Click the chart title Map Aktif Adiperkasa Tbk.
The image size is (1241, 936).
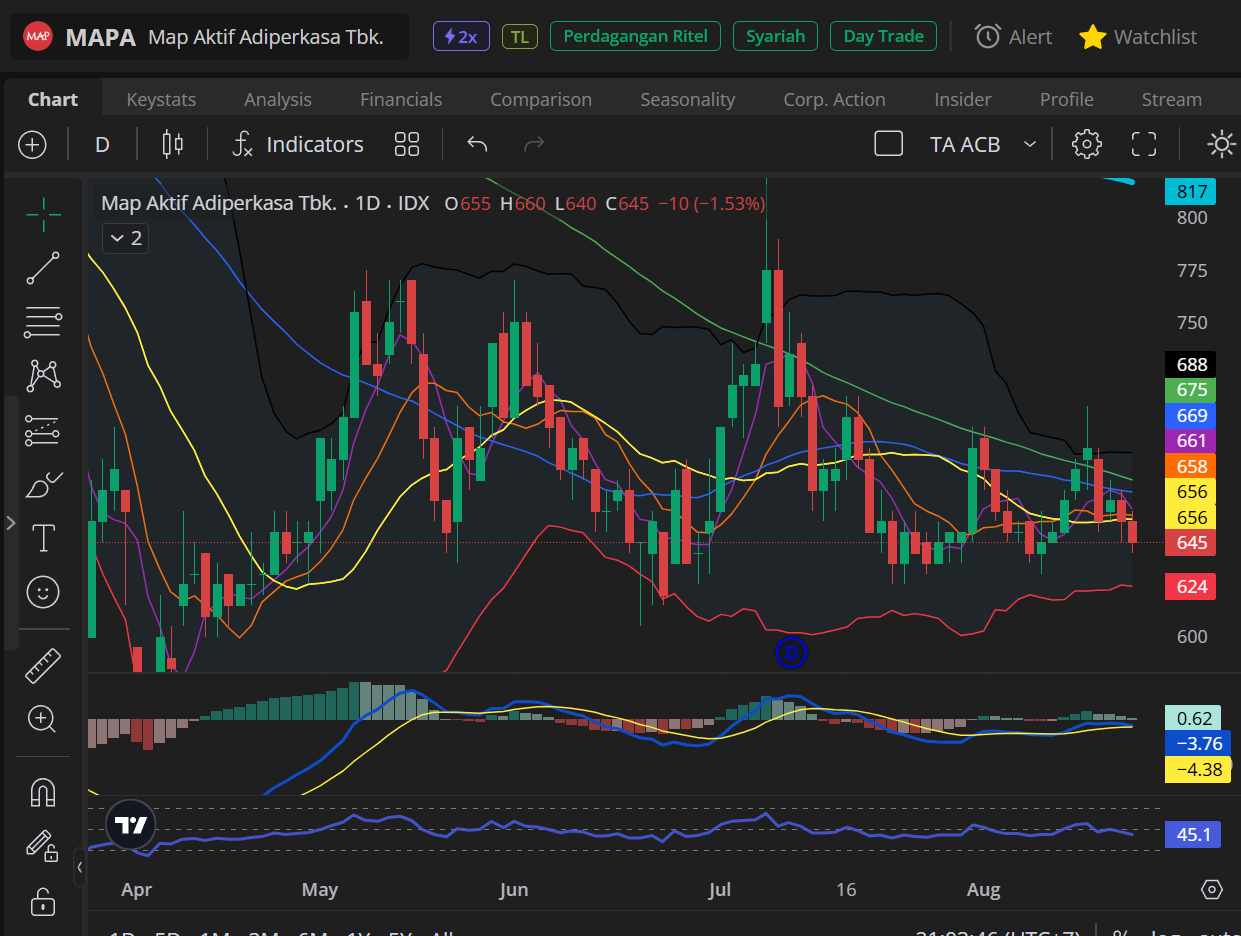(219, 203)
